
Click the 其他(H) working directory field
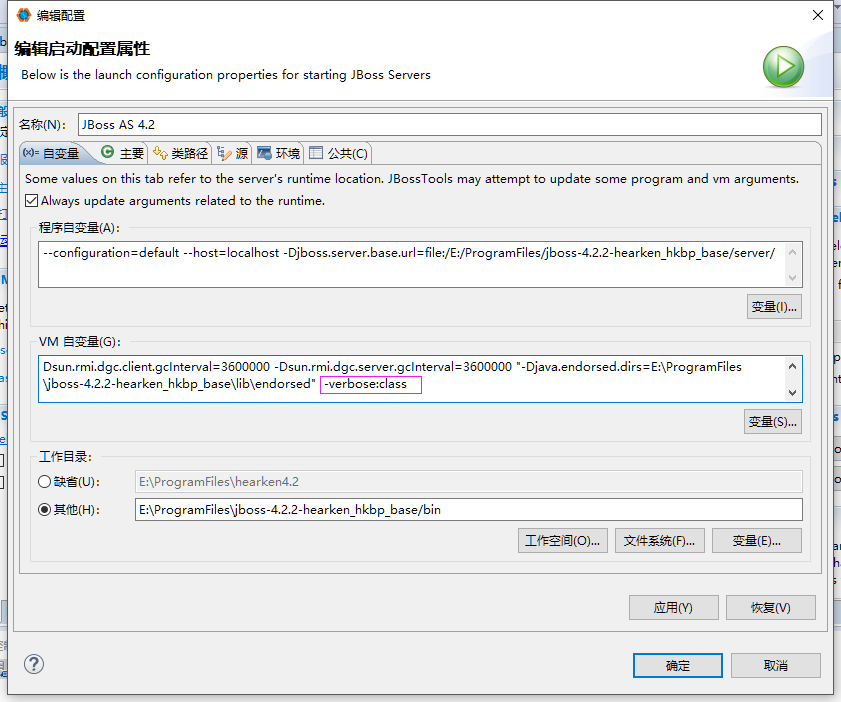[x=469, y=509]
